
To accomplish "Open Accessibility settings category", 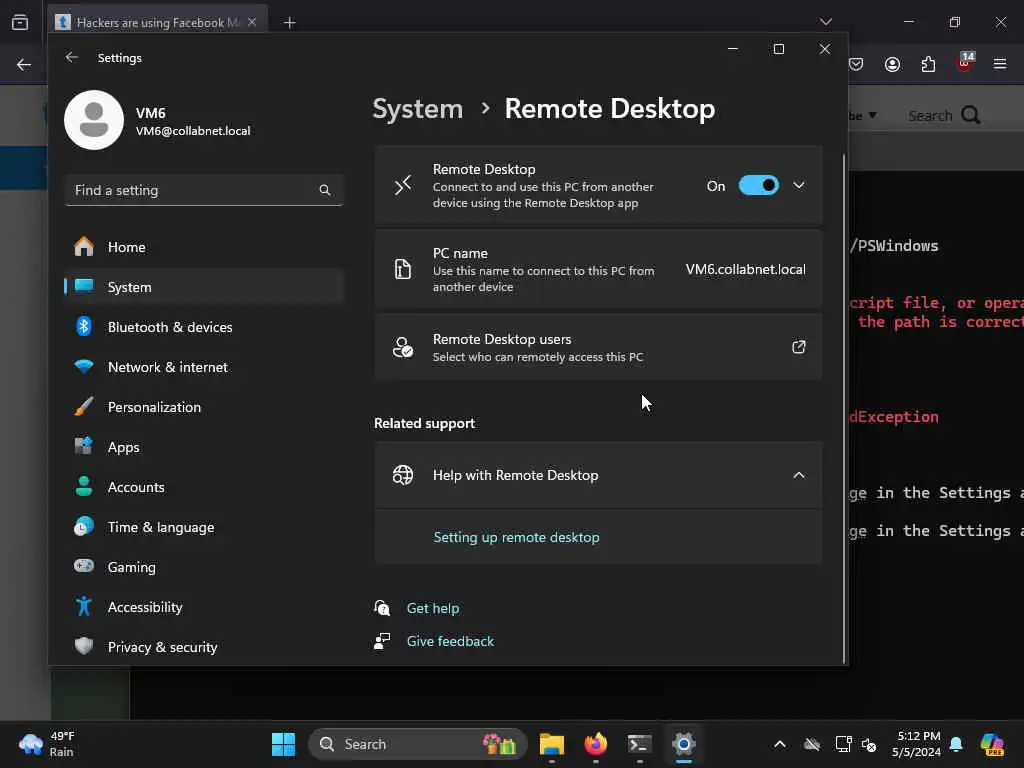I will [x=204, y=607].
